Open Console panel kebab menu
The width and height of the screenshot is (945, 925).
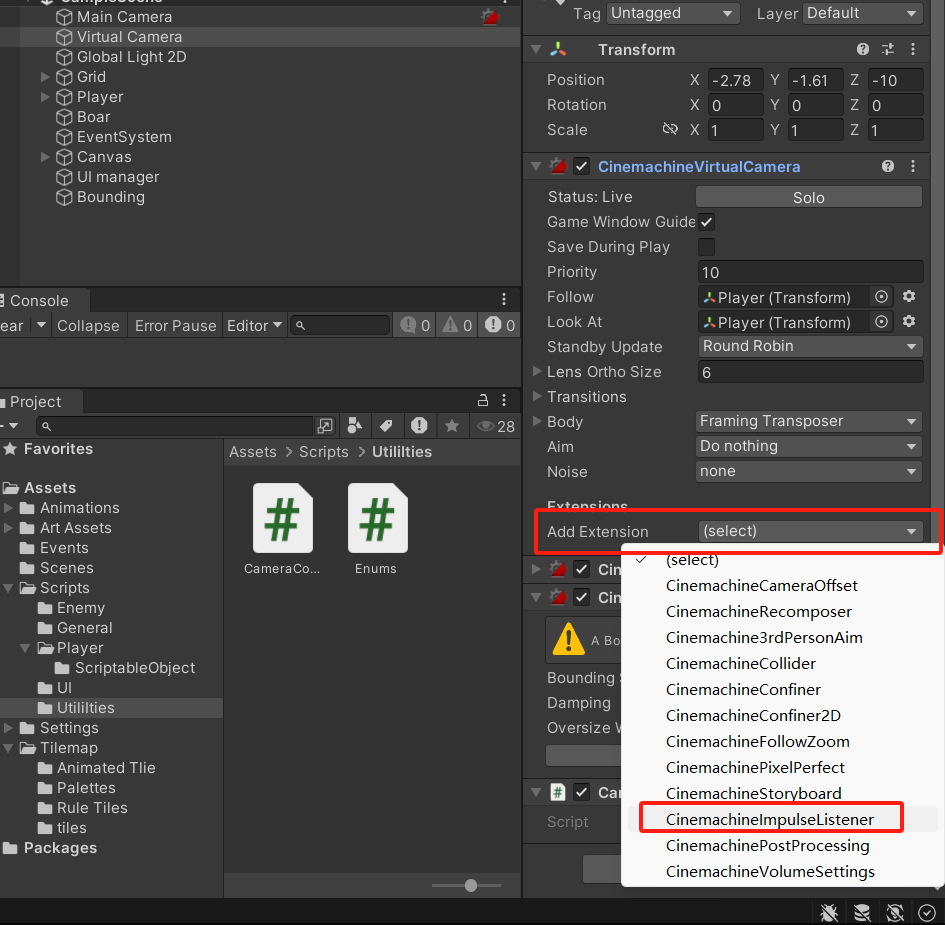504,299
